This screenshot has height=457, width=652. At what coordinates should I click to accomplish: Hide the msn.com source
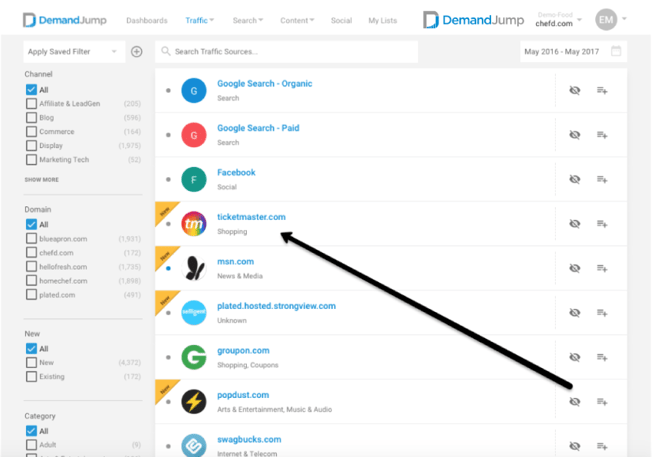point(575,268)
